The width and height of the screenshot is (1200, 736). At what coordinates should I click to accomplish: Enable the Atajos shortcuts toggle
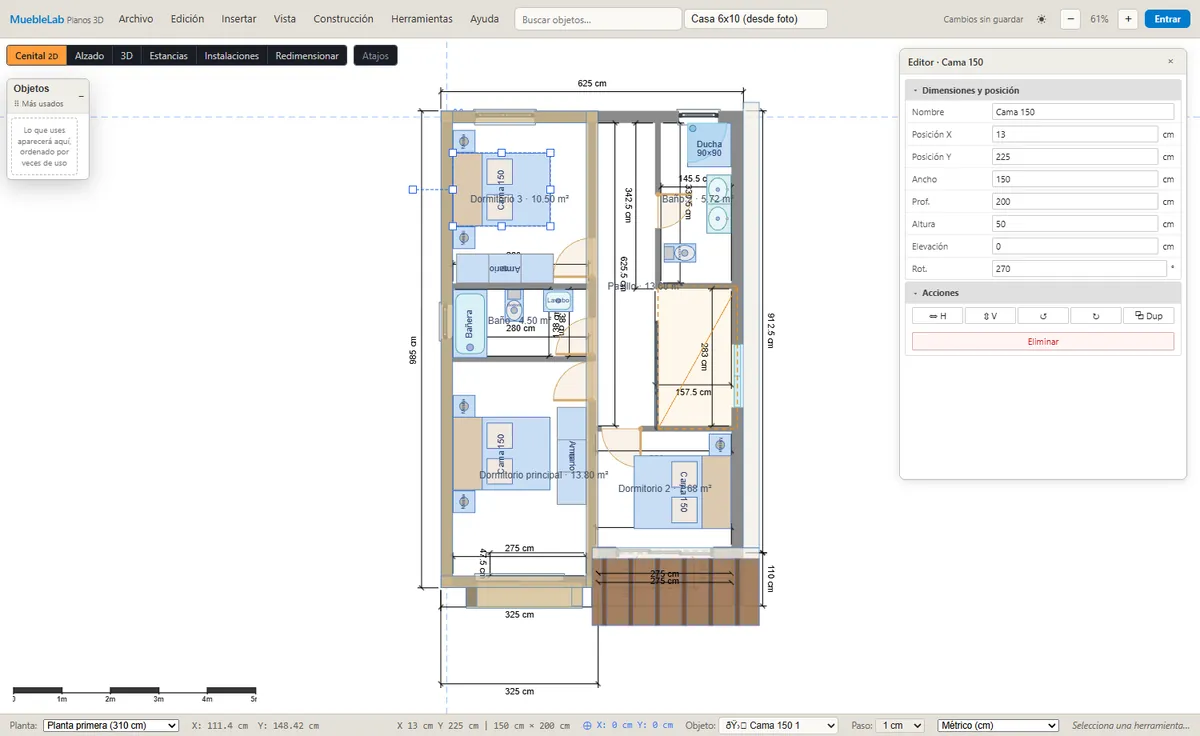point(376,56)
